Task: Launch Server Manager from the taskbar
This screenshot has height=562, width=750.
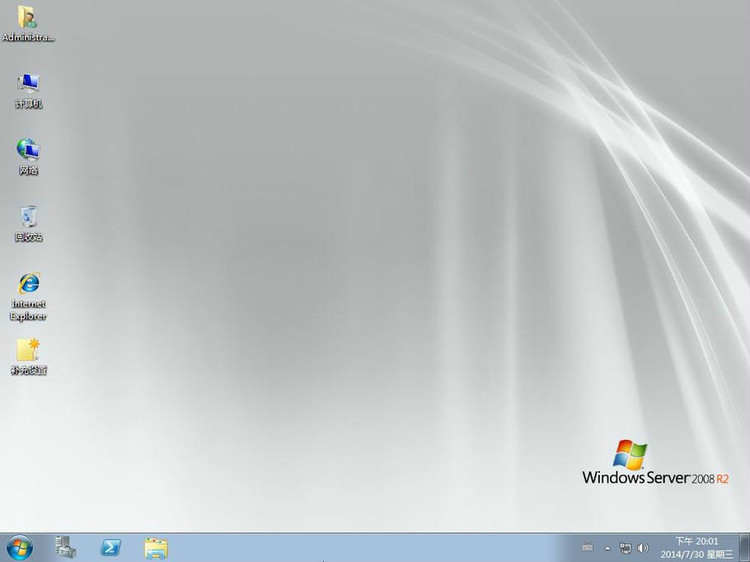Action: [x=66, y=547]
